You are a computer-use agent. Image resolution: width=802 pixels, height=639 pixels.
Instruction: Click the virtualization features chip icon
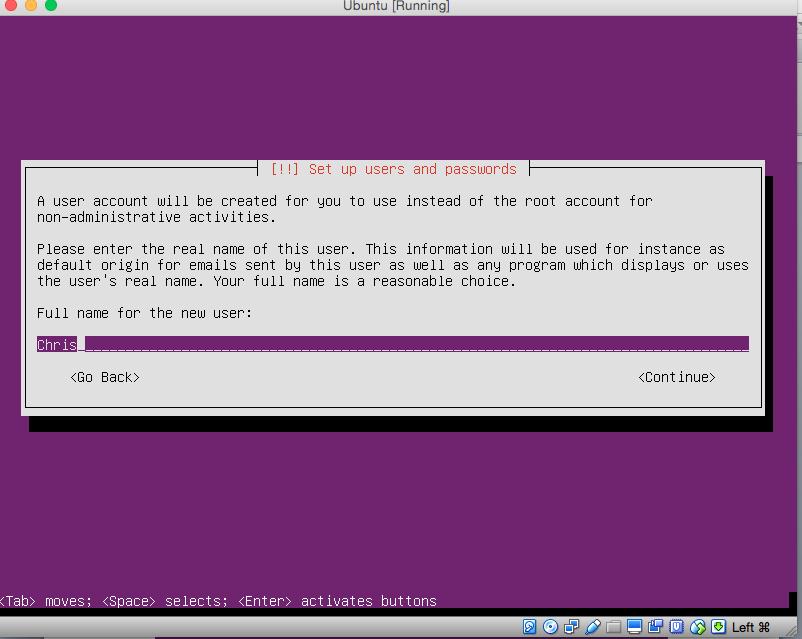(x=676, y=626)
